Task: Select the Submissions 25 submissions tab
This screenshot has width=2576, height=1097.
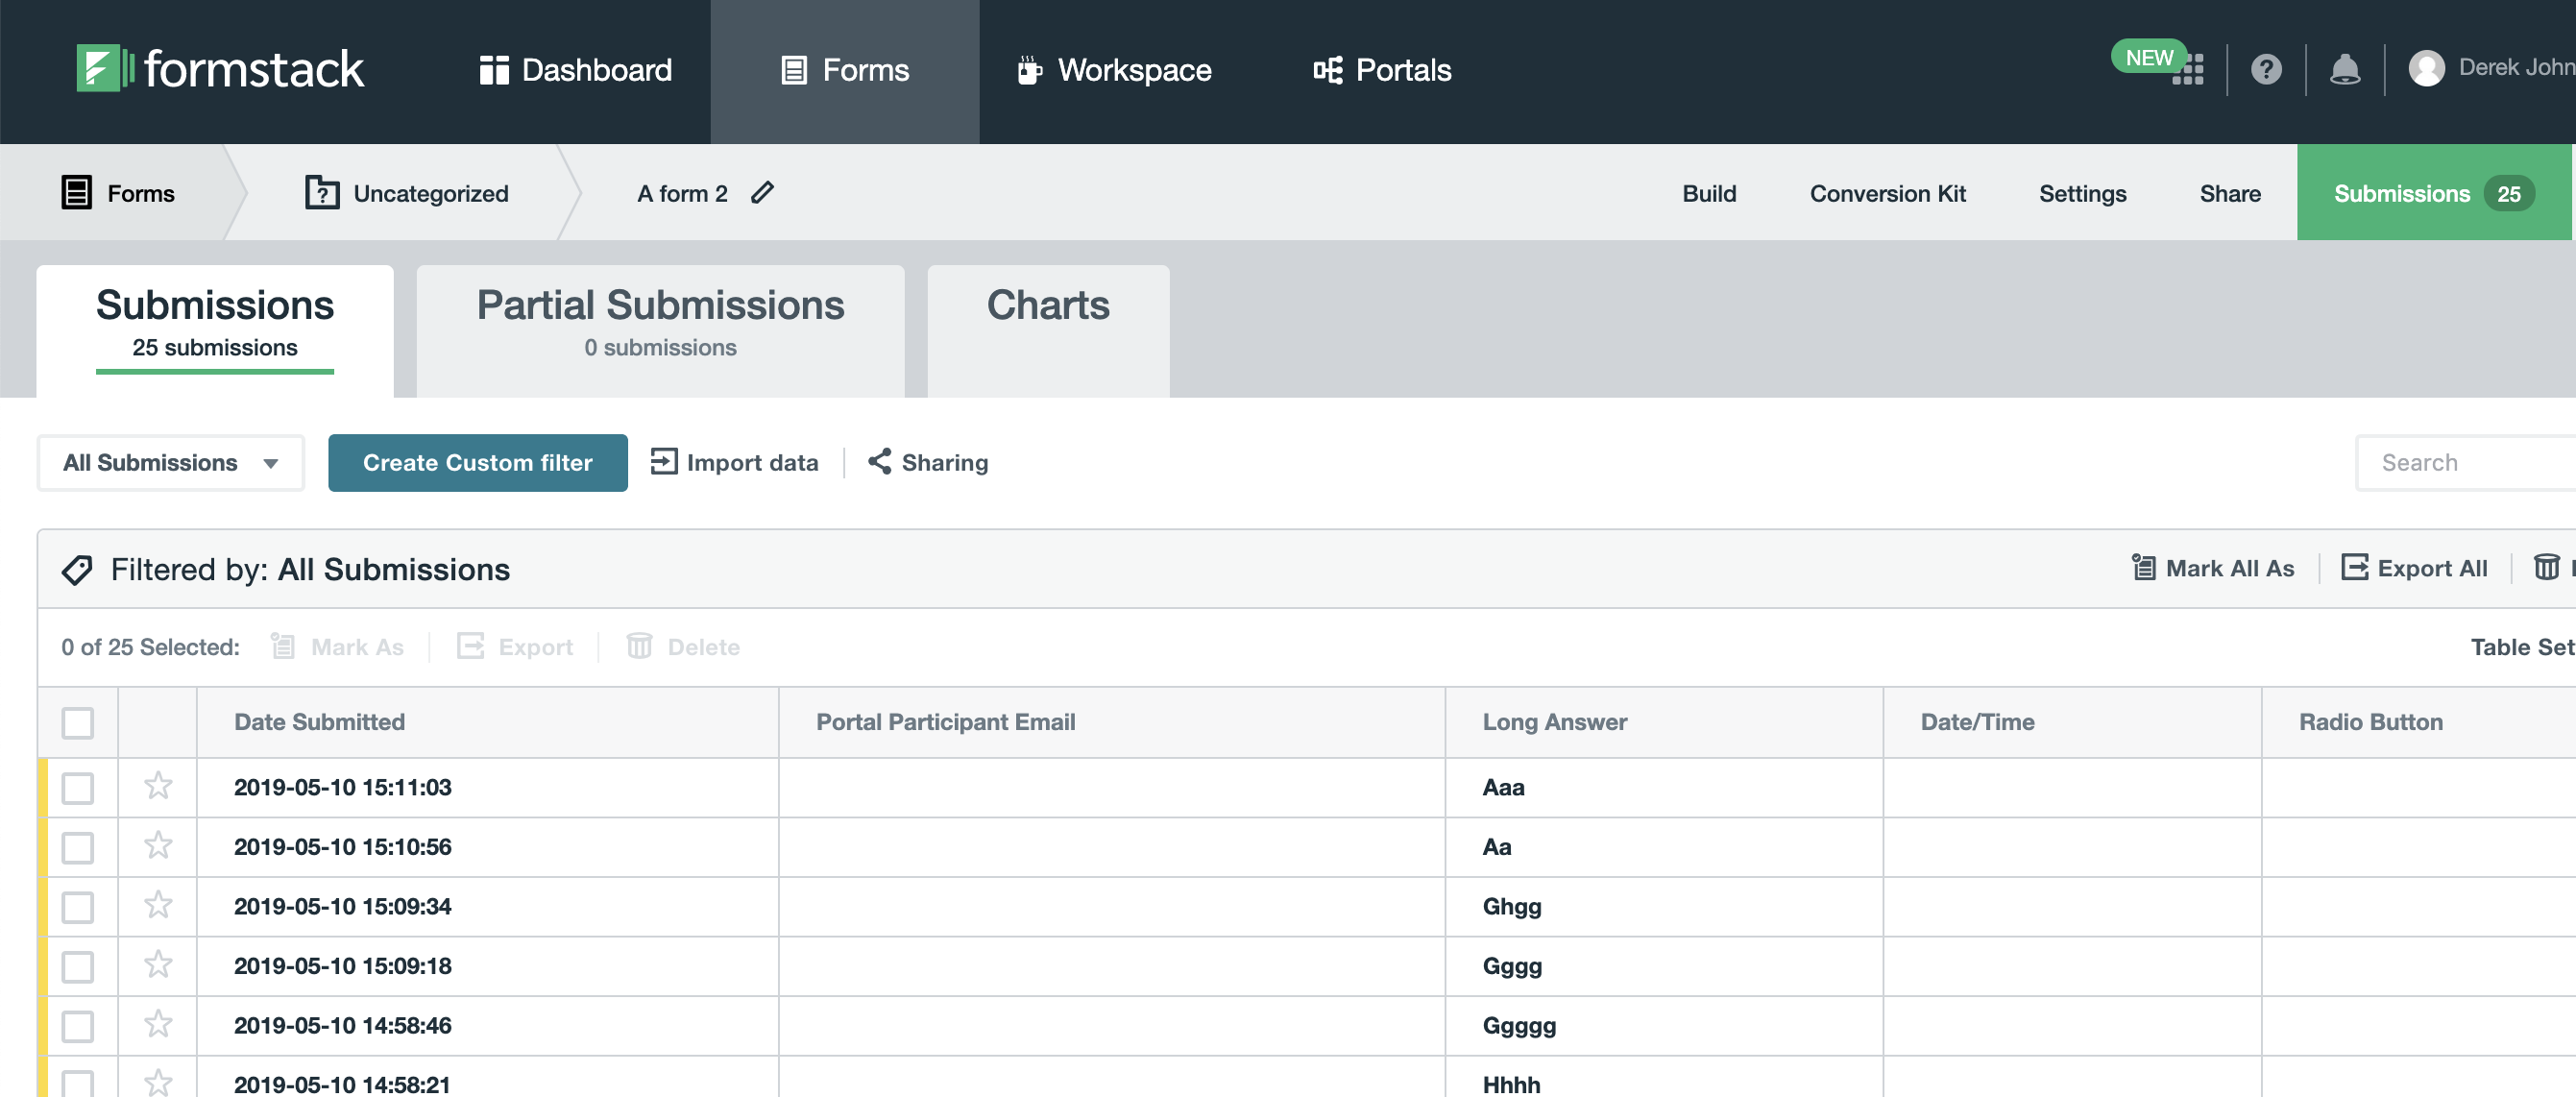Action: [x=215, y=330]
